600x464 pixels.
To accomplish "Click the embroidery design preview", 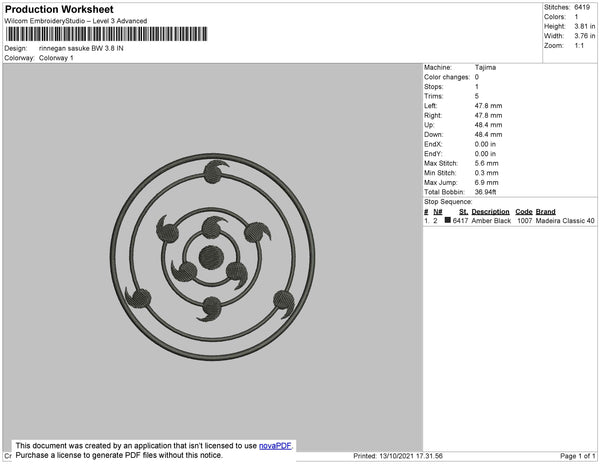I will 212,257.
